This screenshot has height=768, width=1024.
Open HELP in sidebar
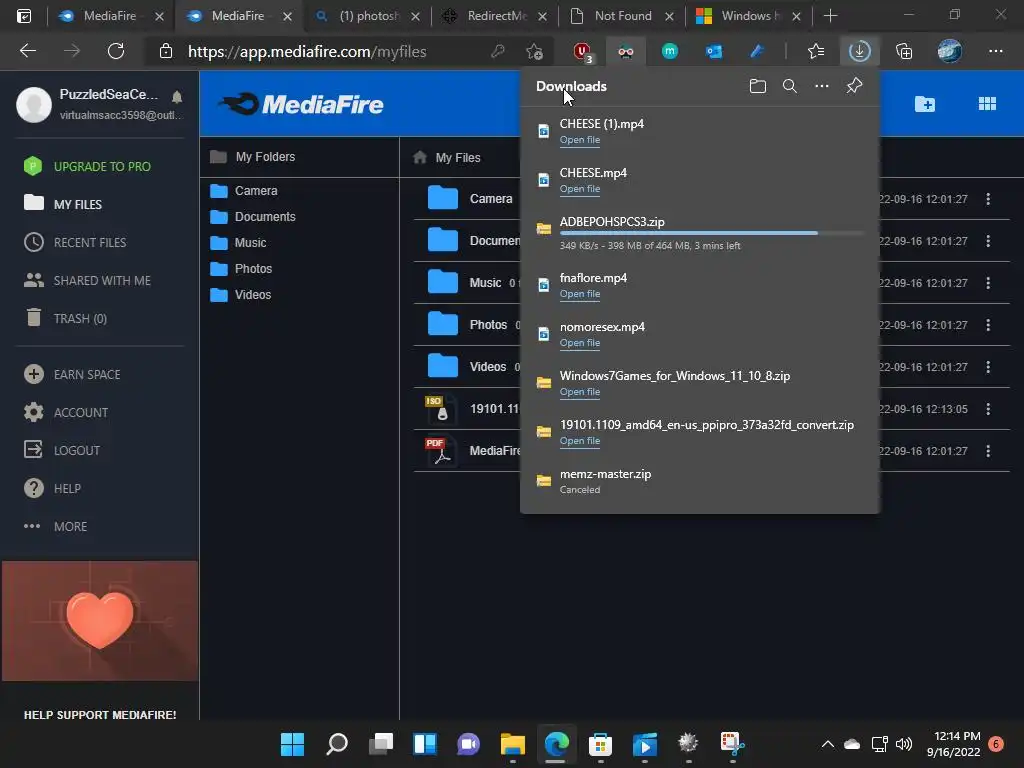tap(52, 488)
